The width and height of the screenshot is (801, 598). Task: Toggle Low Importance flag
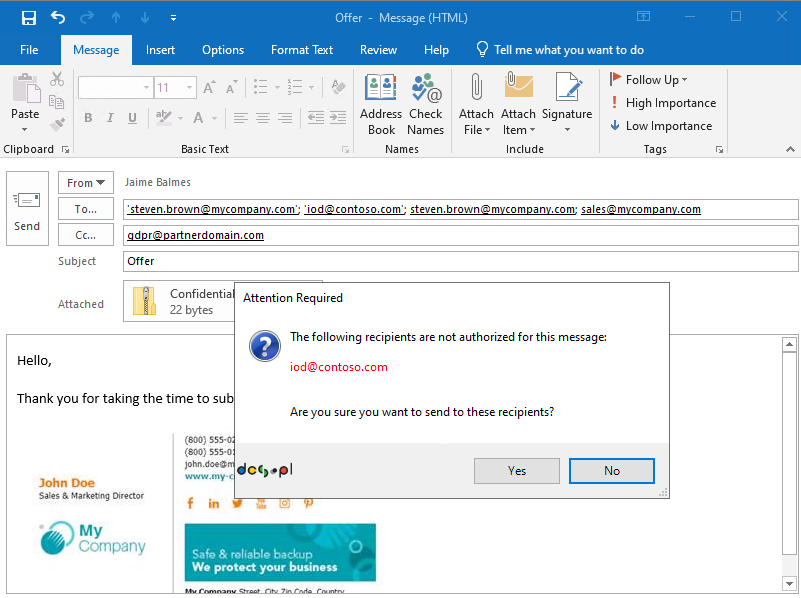661,126
